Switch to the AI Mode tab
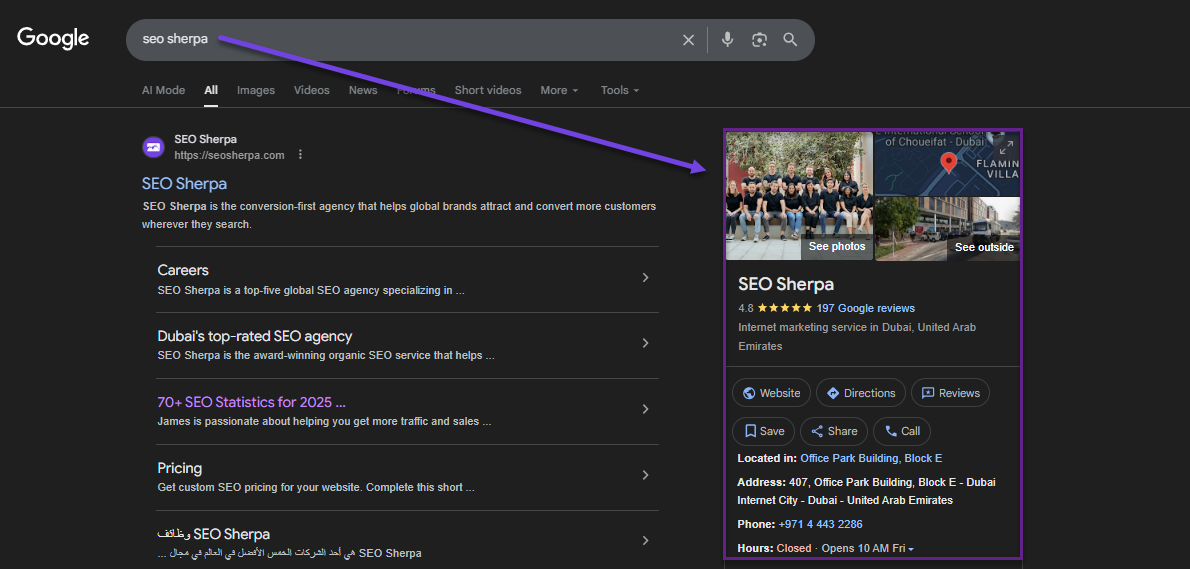 (163, 90)
